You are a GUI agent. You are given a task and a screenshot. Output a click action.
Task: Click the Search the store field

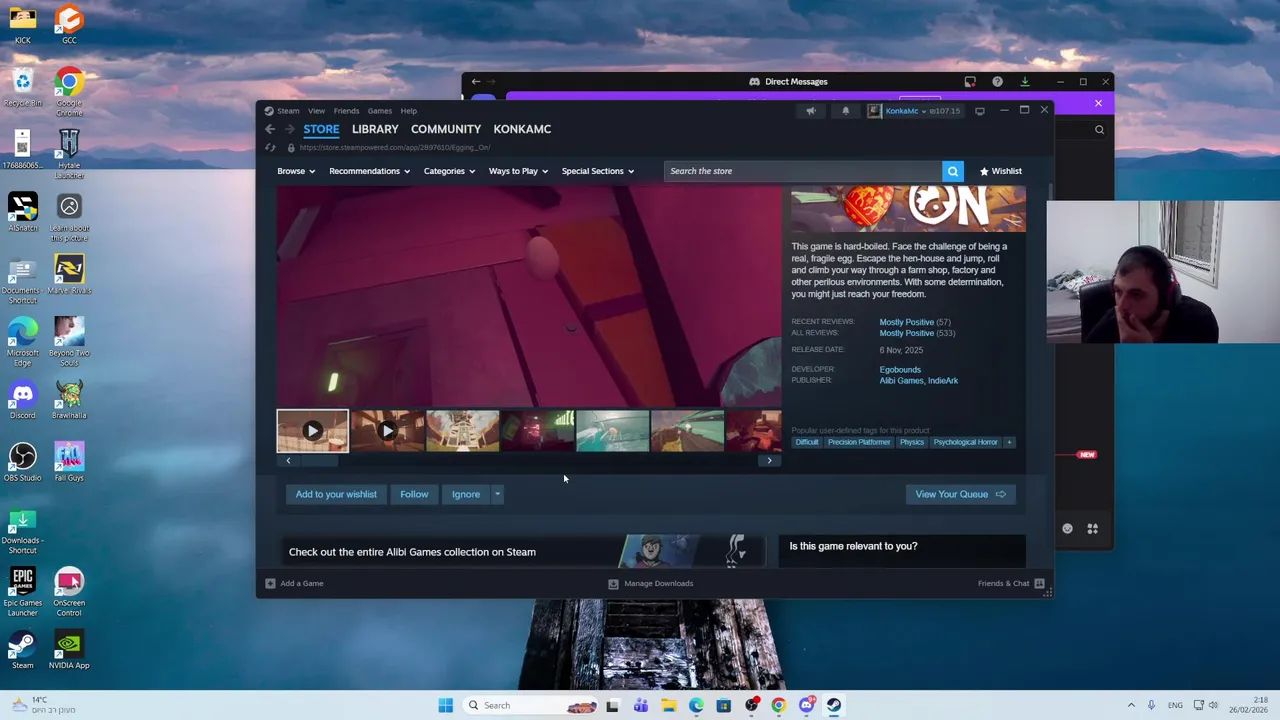802,171
